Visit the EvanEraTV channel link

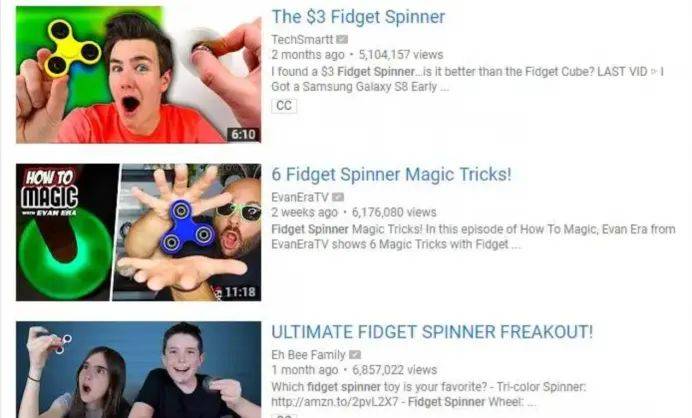300,197
